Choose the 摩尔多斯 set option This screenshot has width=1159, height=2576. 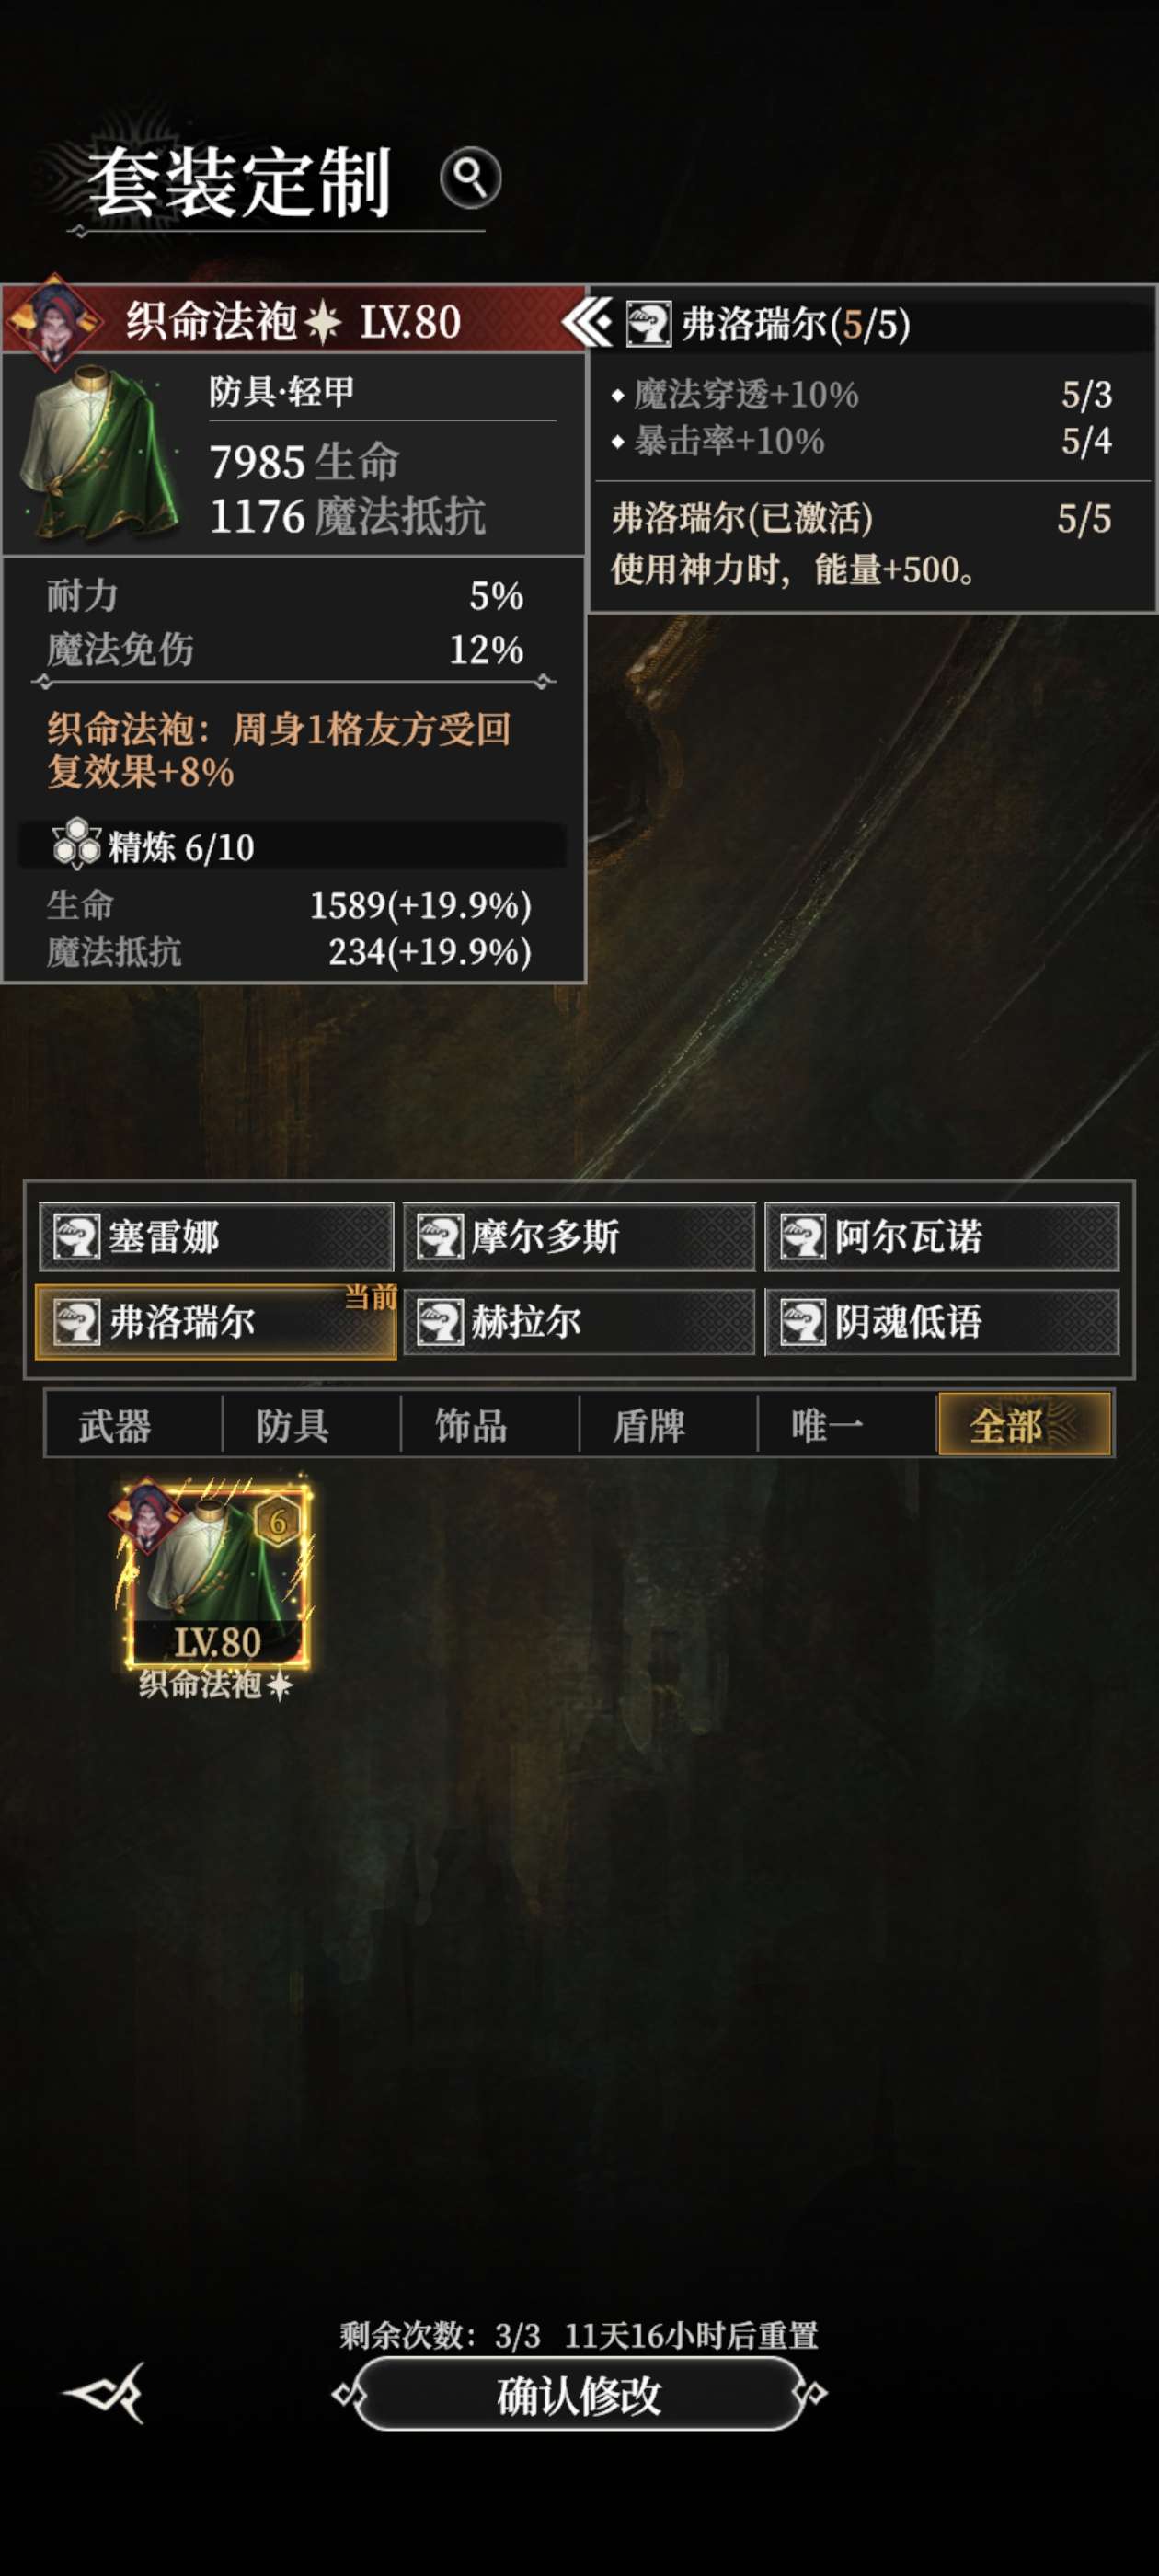[579, 1237]
